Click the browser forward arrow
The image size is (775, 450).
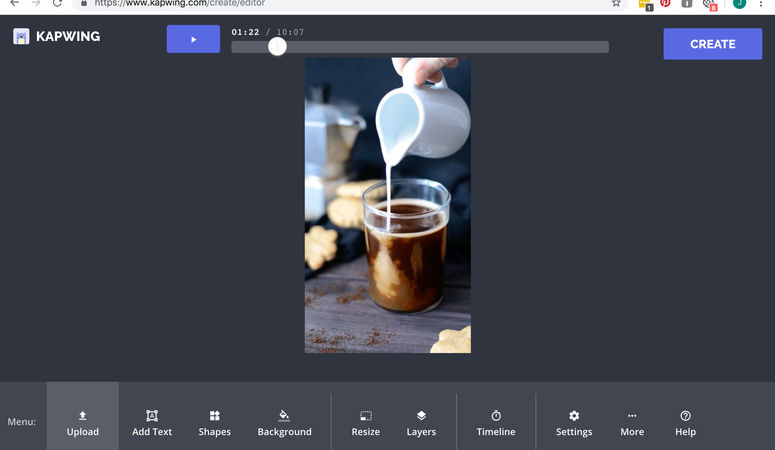(36, 3)
